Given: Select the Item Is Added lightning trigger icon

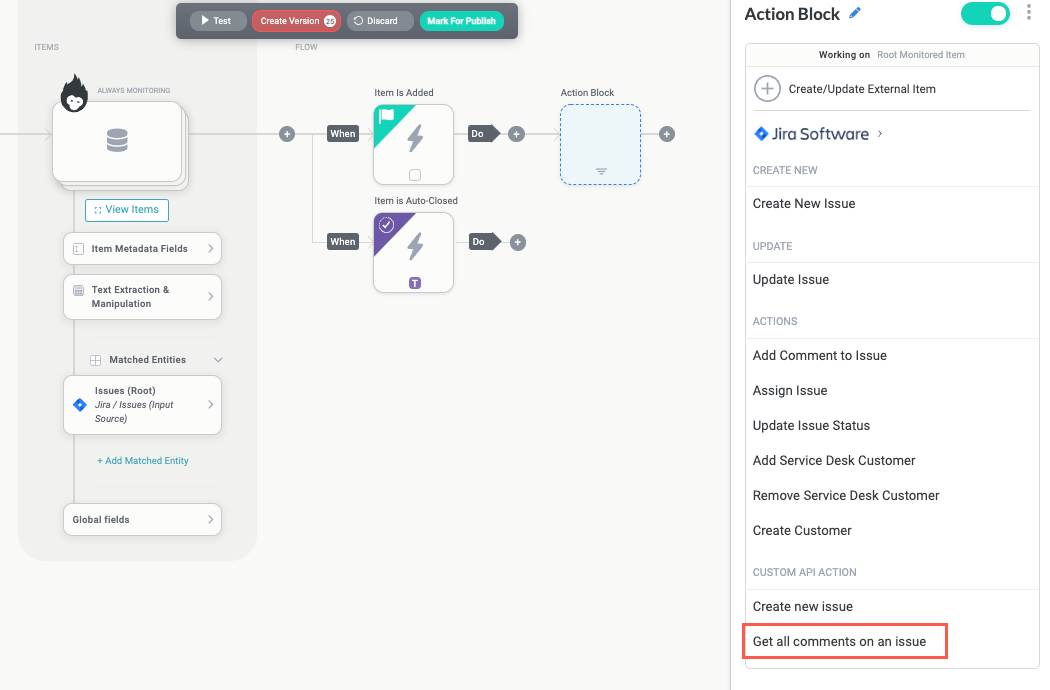Looking at the screenshot, I should click(413, 144).
